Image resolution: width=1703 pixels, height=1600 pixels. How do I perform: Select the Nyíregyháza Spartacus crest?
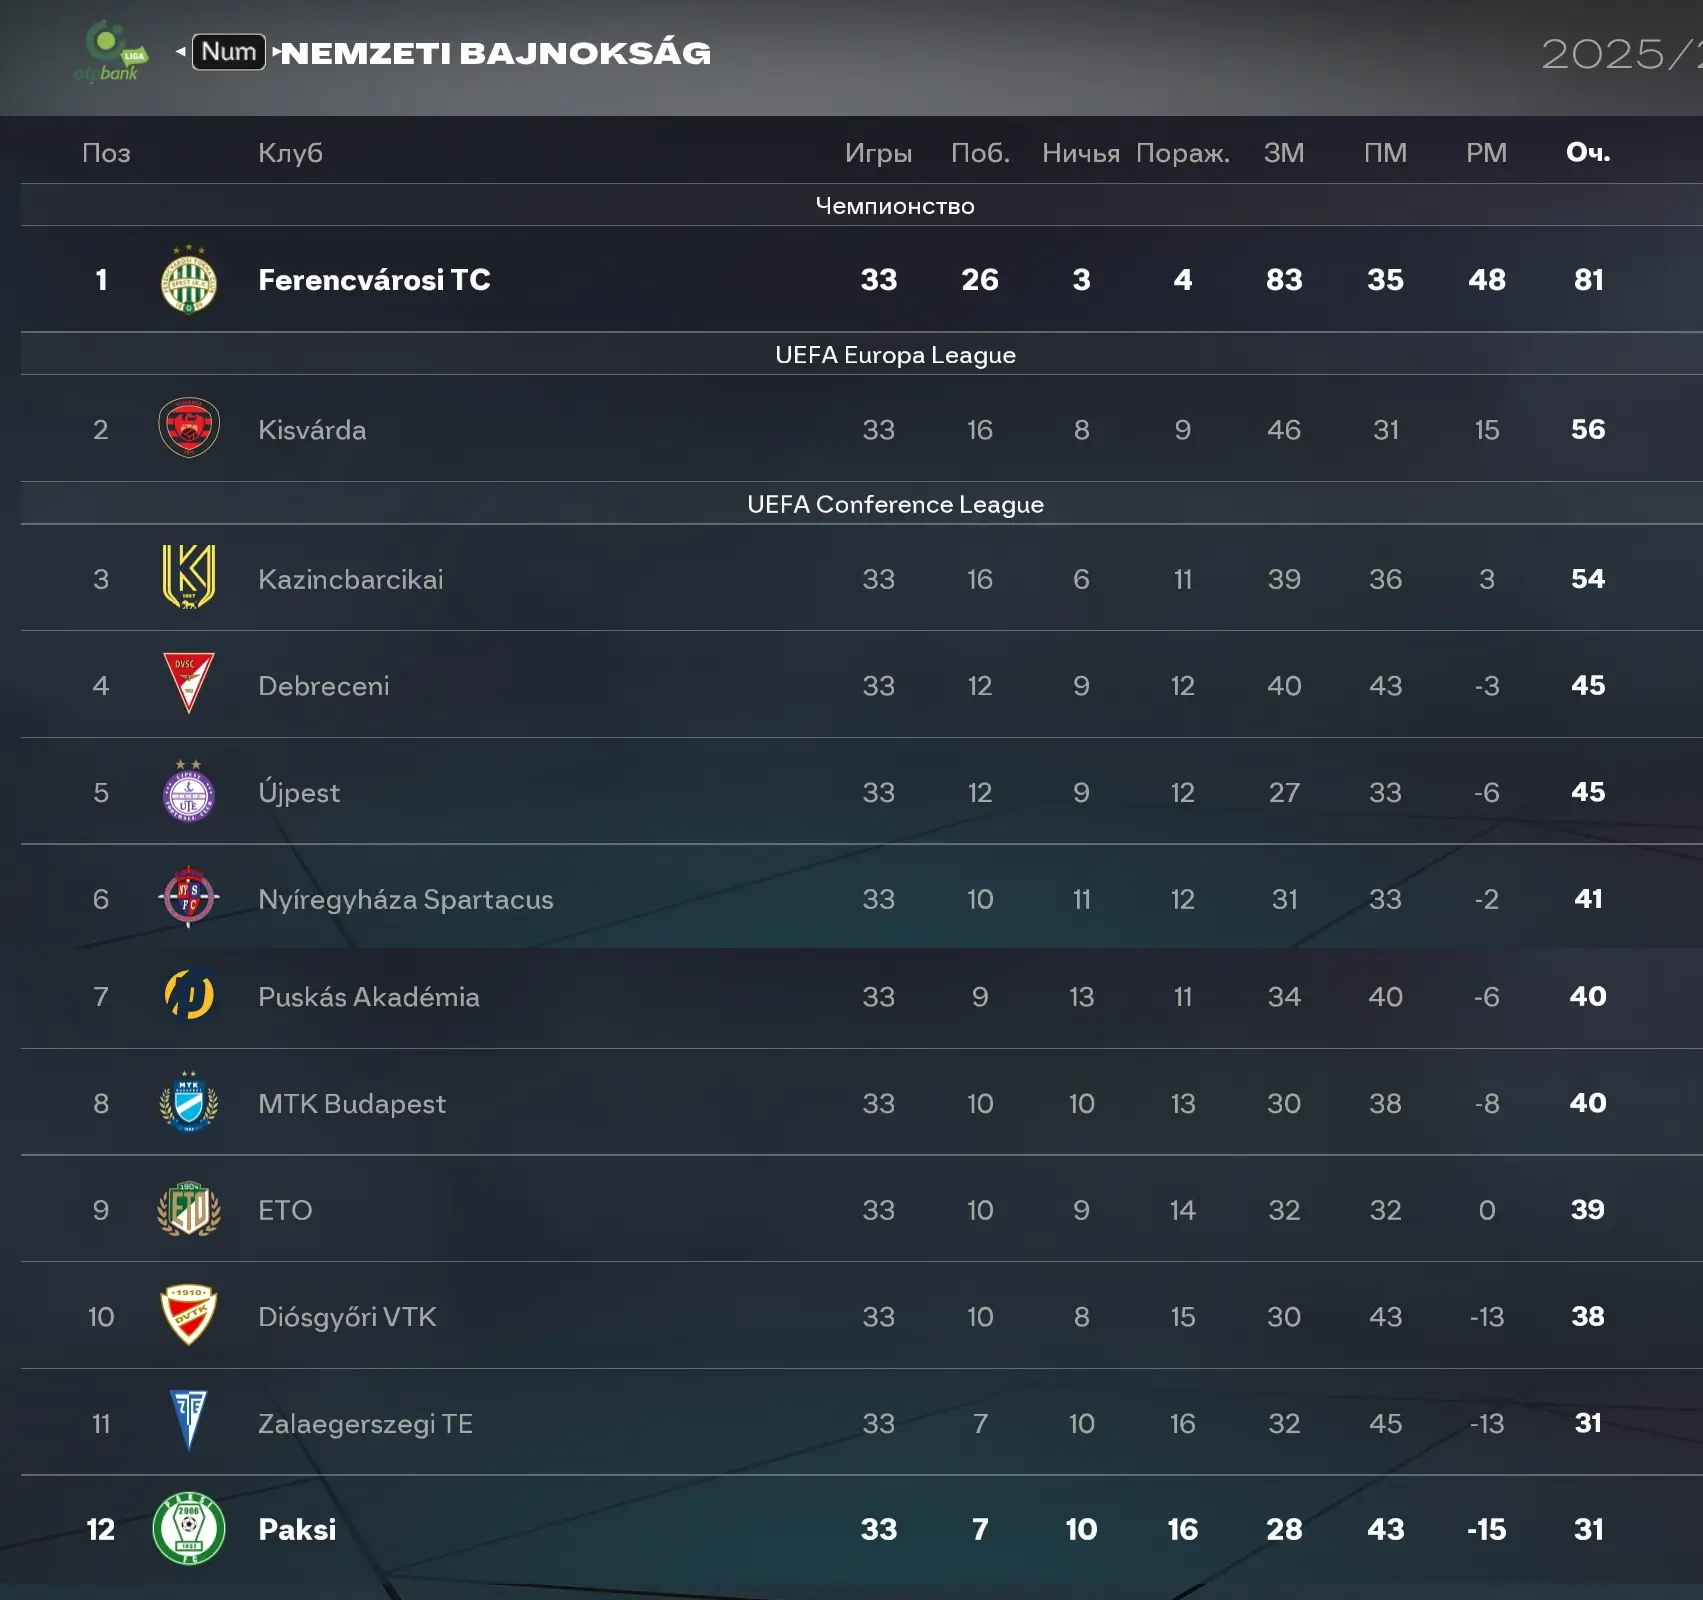point(188,898)
